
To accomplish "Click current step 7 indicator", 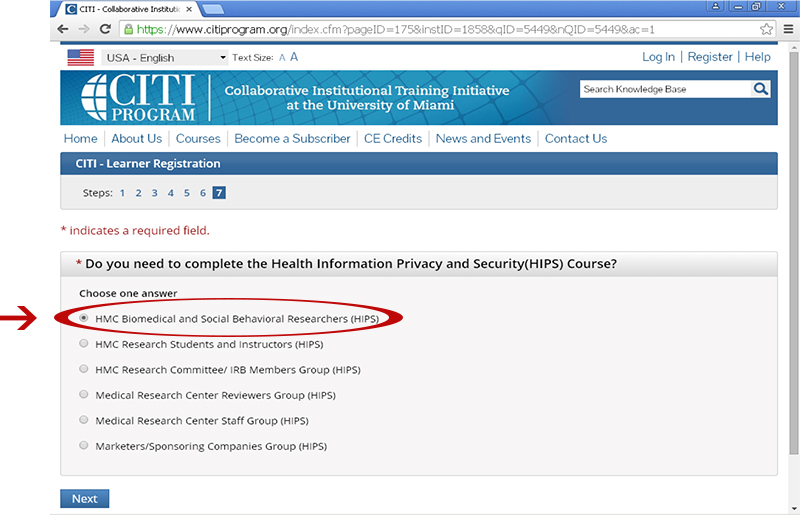I will click(x=219, y=193).
